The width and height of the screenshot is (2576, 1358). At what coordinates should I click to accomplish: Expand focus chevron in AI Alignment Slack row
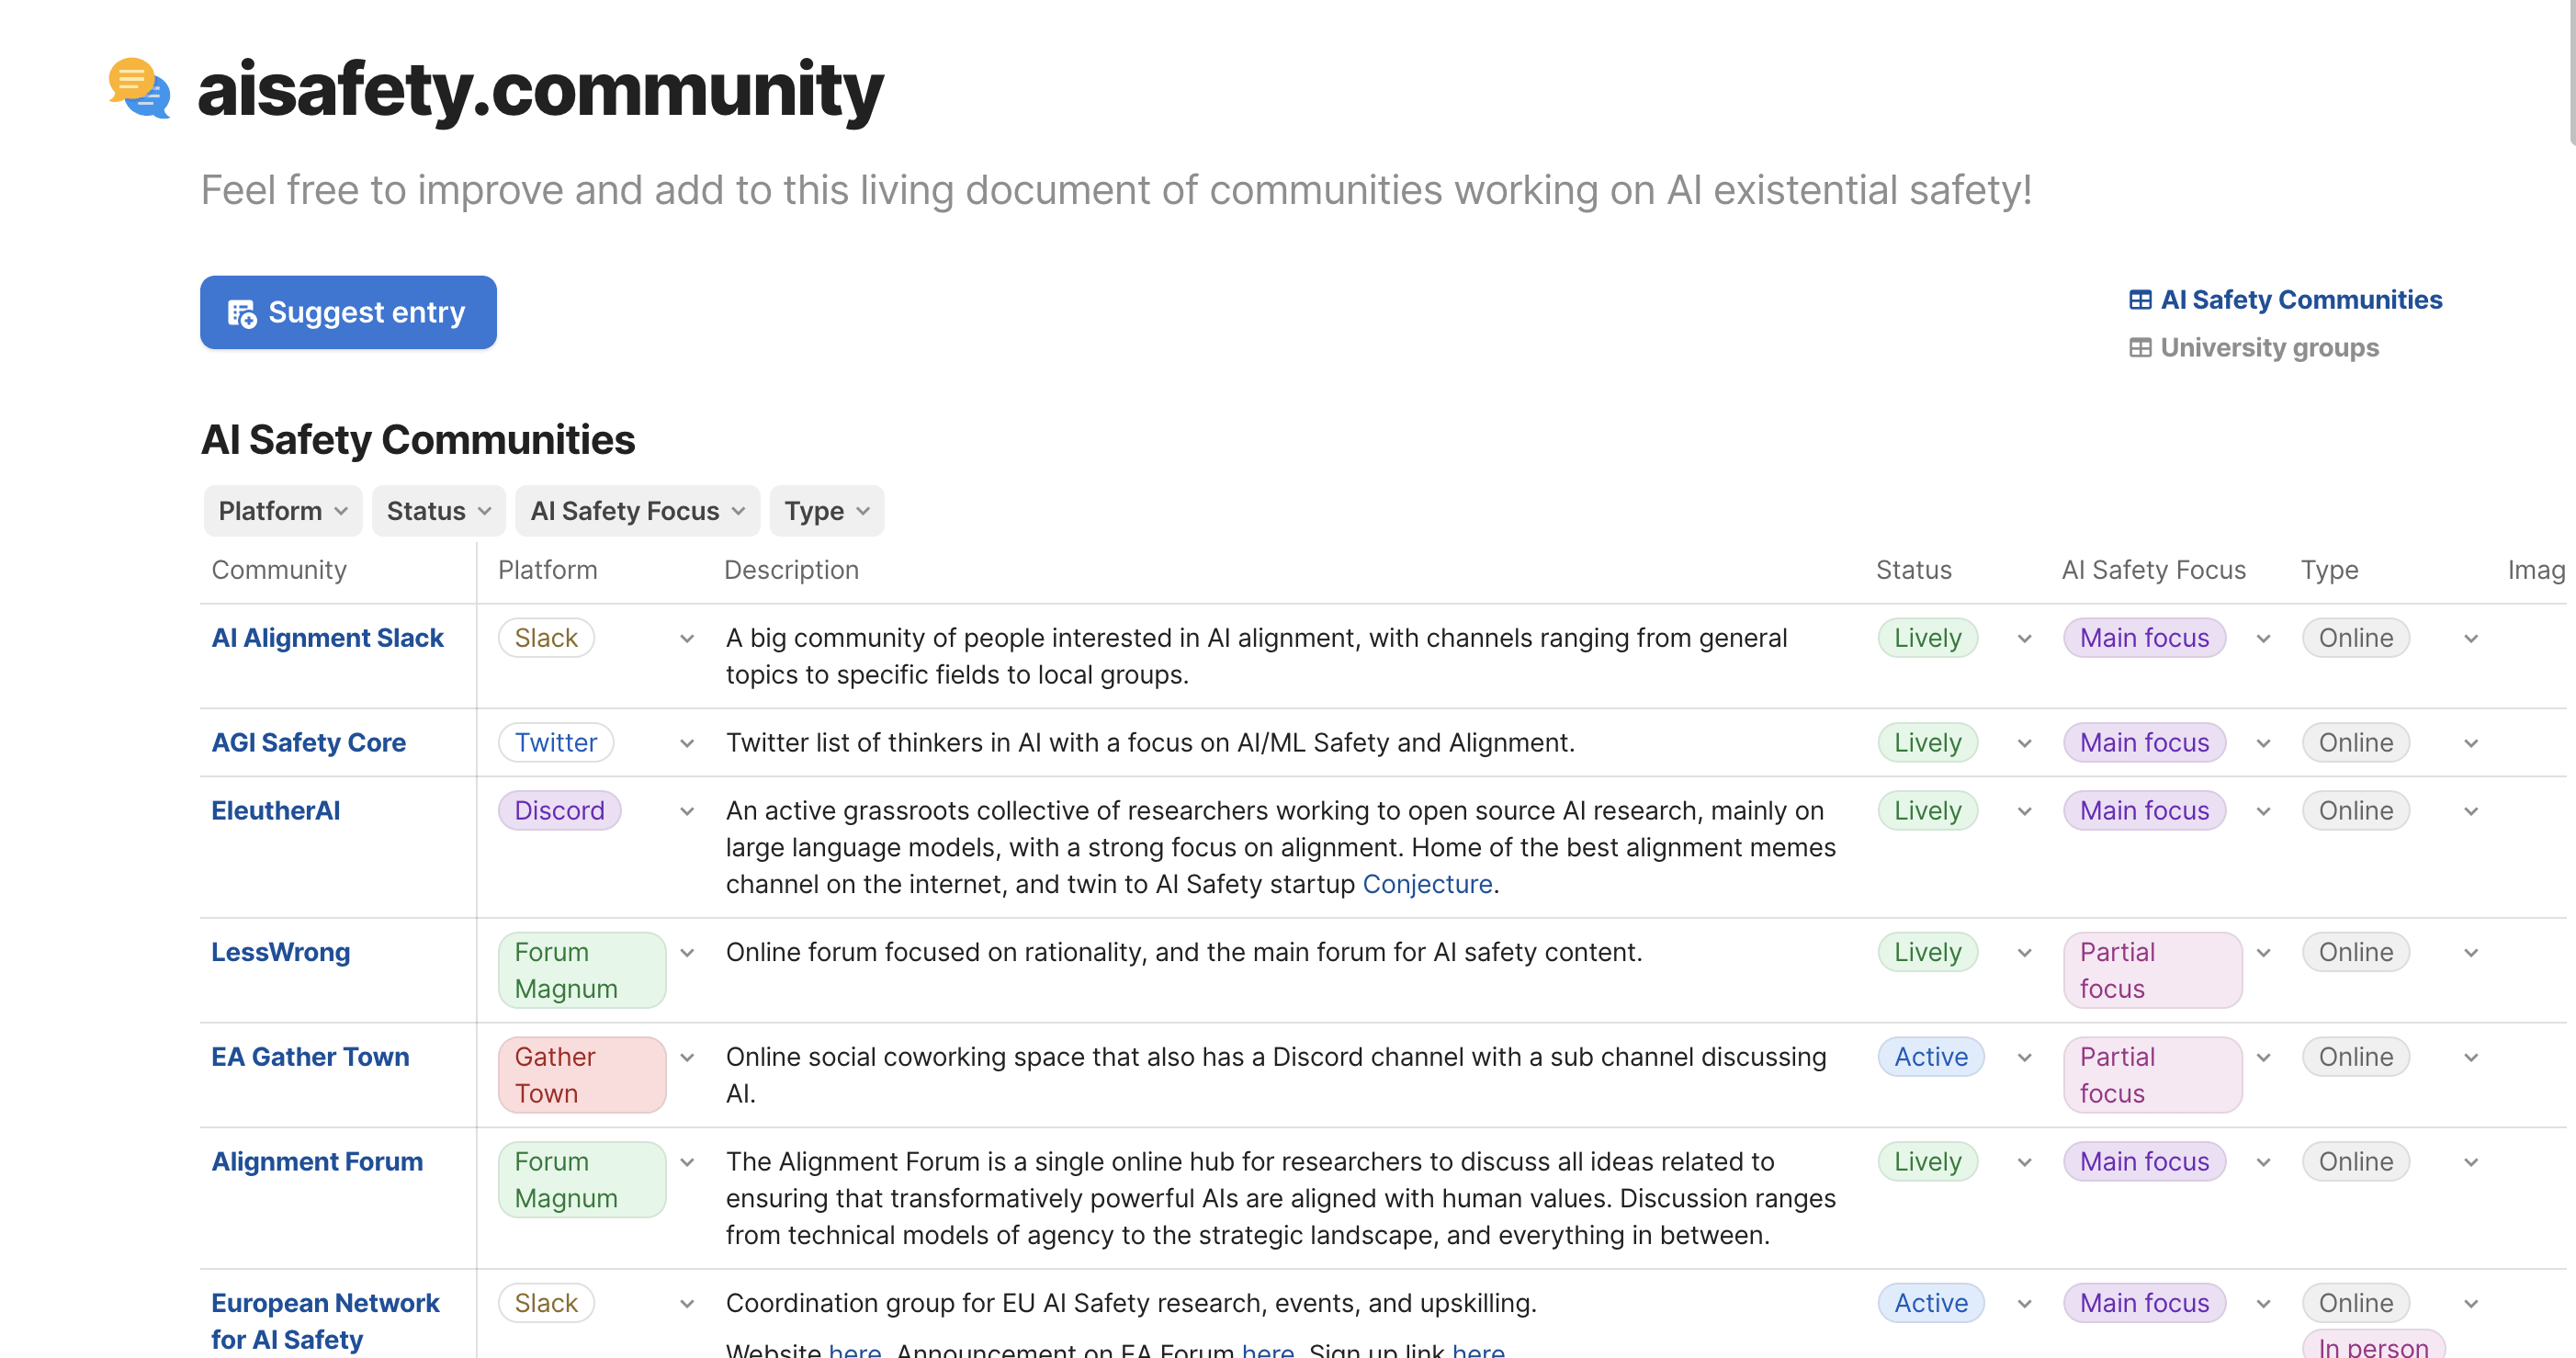(x=2263, y=638)
